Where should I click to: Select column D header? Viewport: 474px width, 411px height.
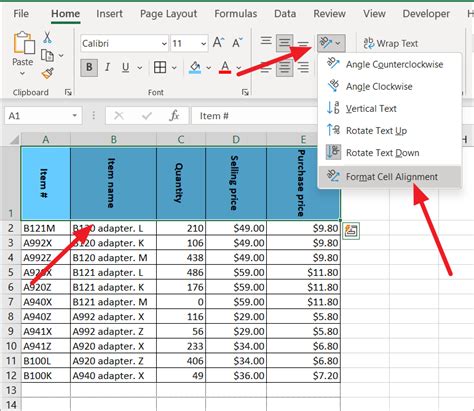tap(236, 139)
